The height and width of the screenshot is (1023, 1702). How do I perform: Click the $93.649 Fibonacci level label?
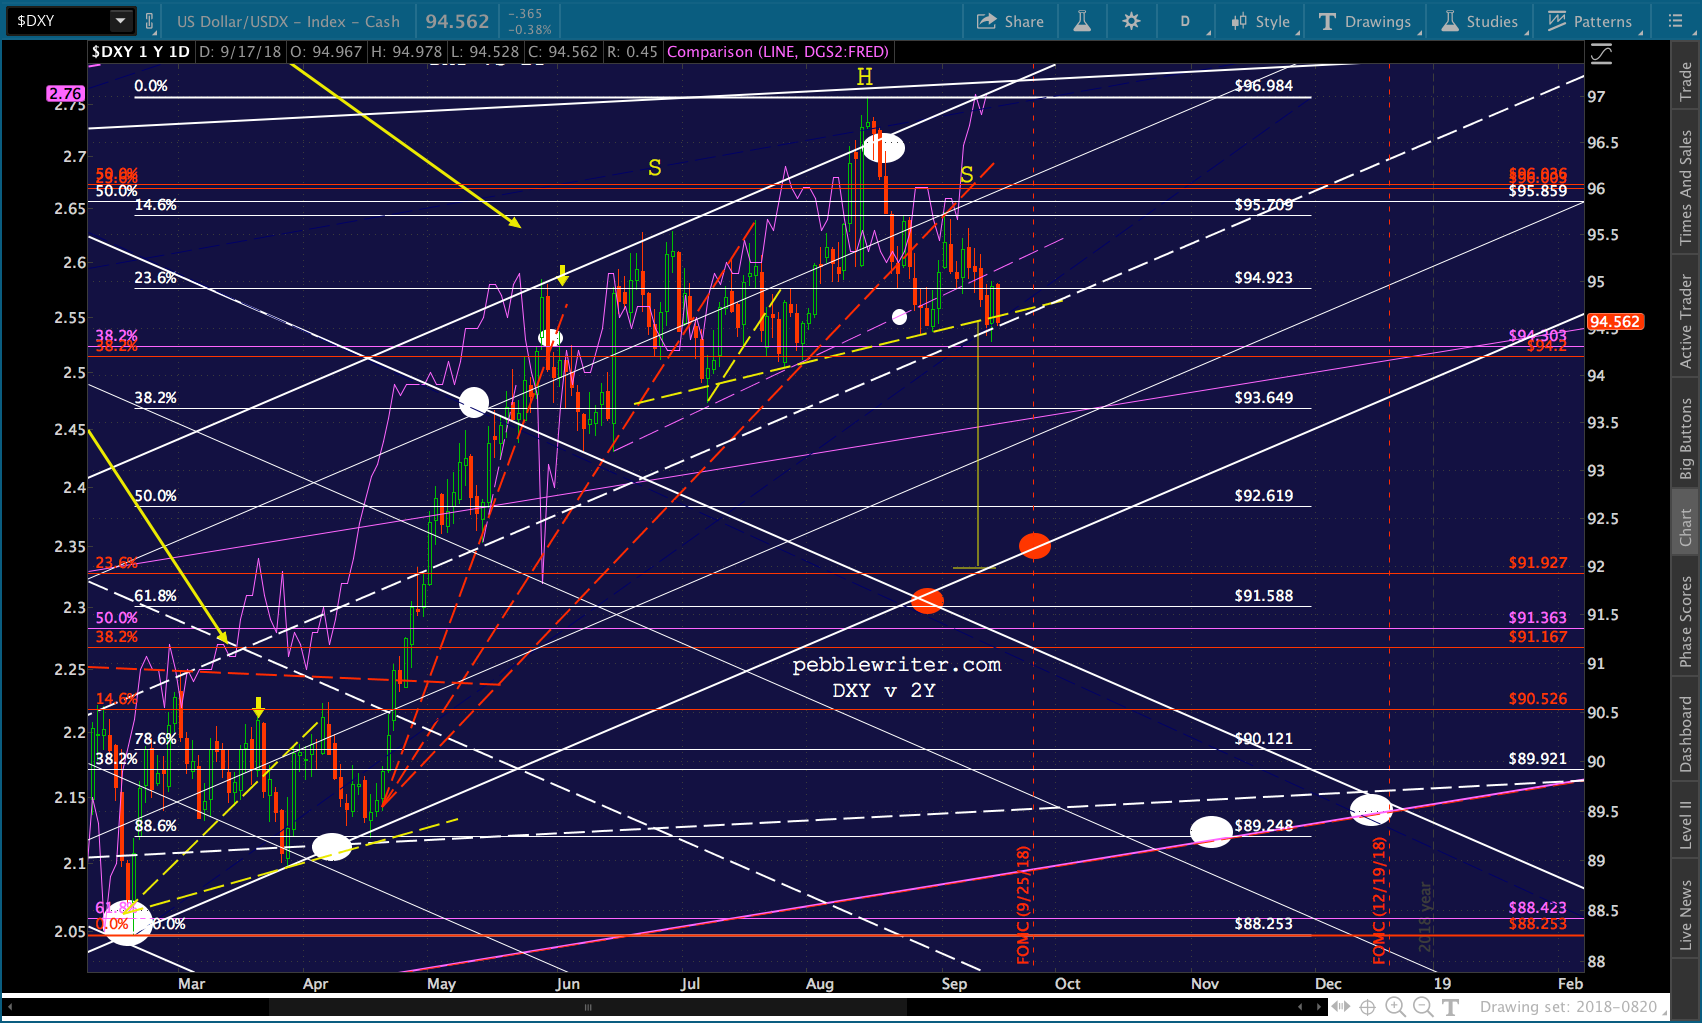pyautogui.click(x=1263, y=398)
